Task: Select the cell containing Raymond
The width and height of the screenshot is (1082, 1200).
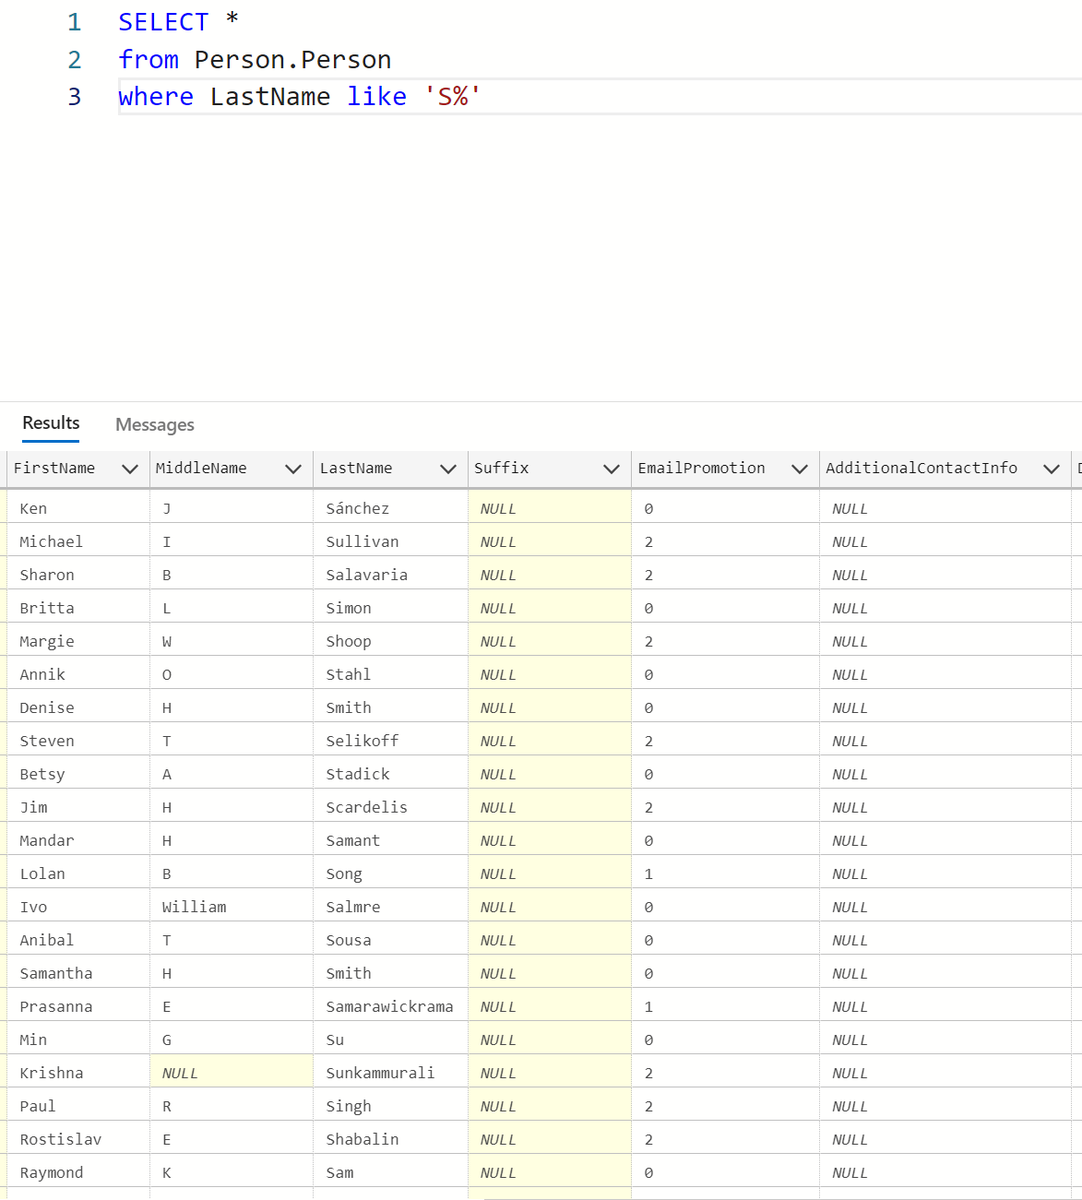Action: click(x=78, y=1172)
